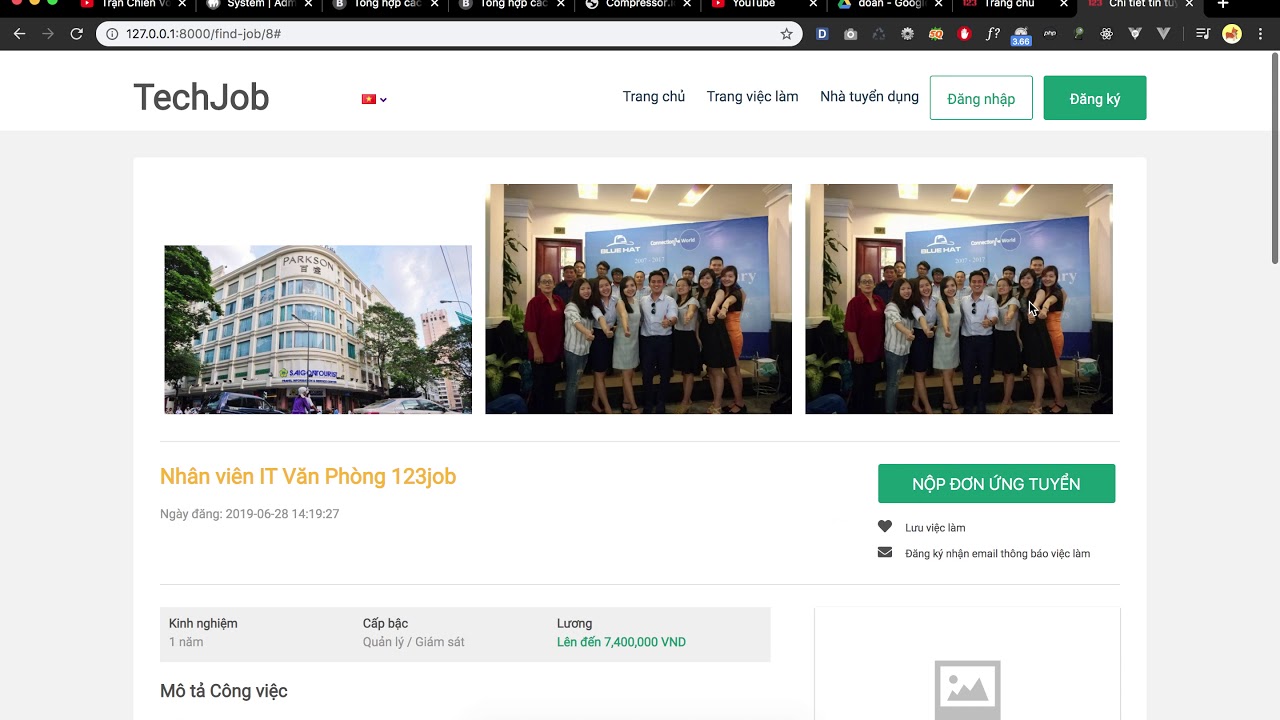Click the browser forward arrow

coord(48,34)
